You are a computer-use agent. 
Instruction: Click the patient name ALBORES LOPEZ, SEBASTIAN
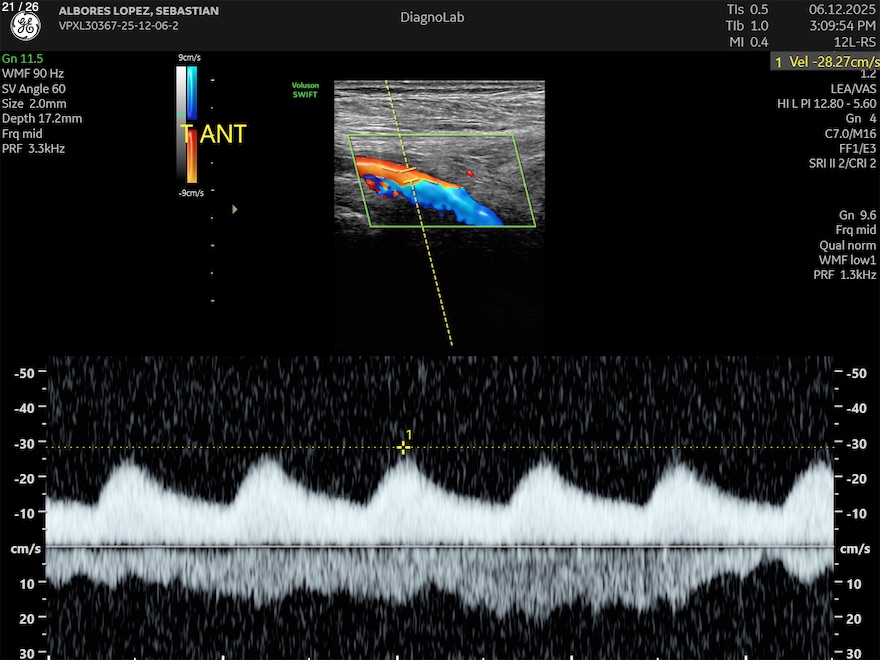(139, 11)
